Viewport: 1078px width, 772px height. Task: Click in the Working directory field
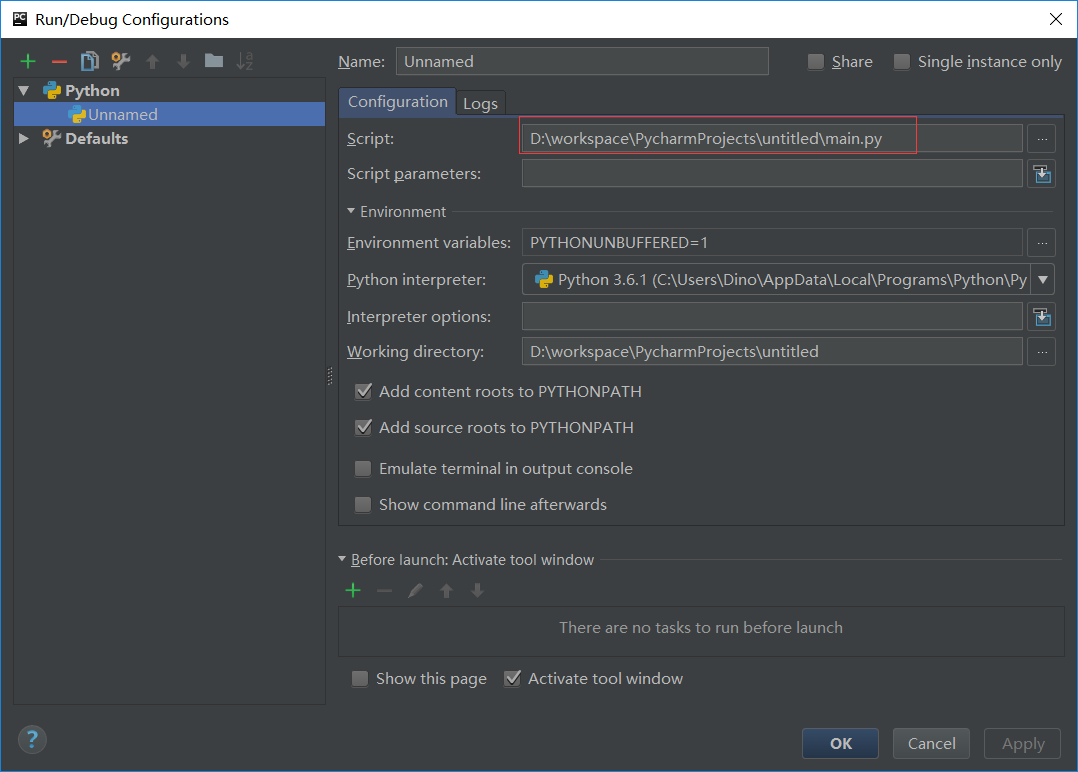(x=772, y=352)
